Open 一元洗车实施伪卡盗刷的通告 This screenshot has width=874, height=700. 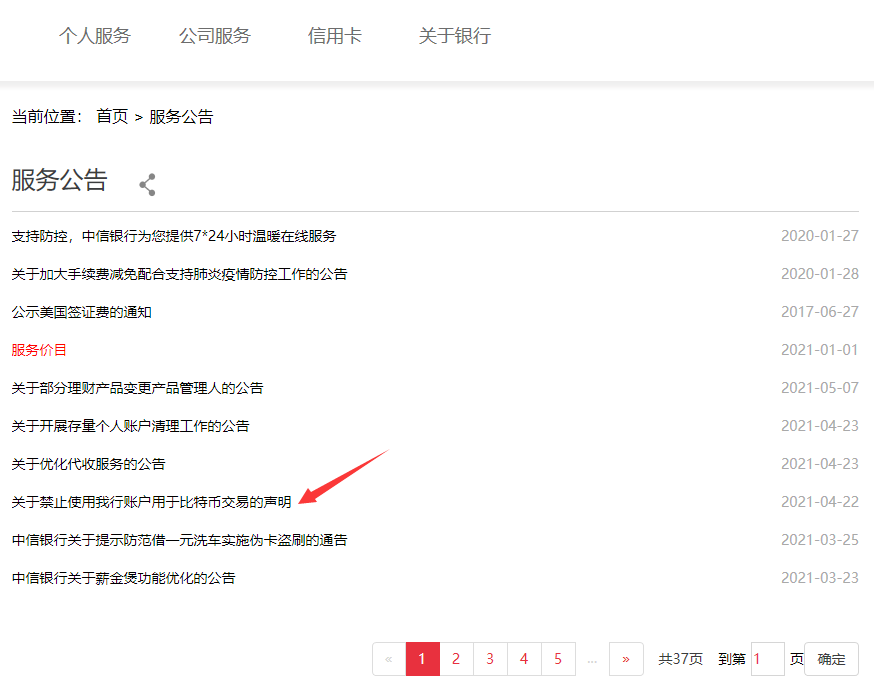pos(179,540)
